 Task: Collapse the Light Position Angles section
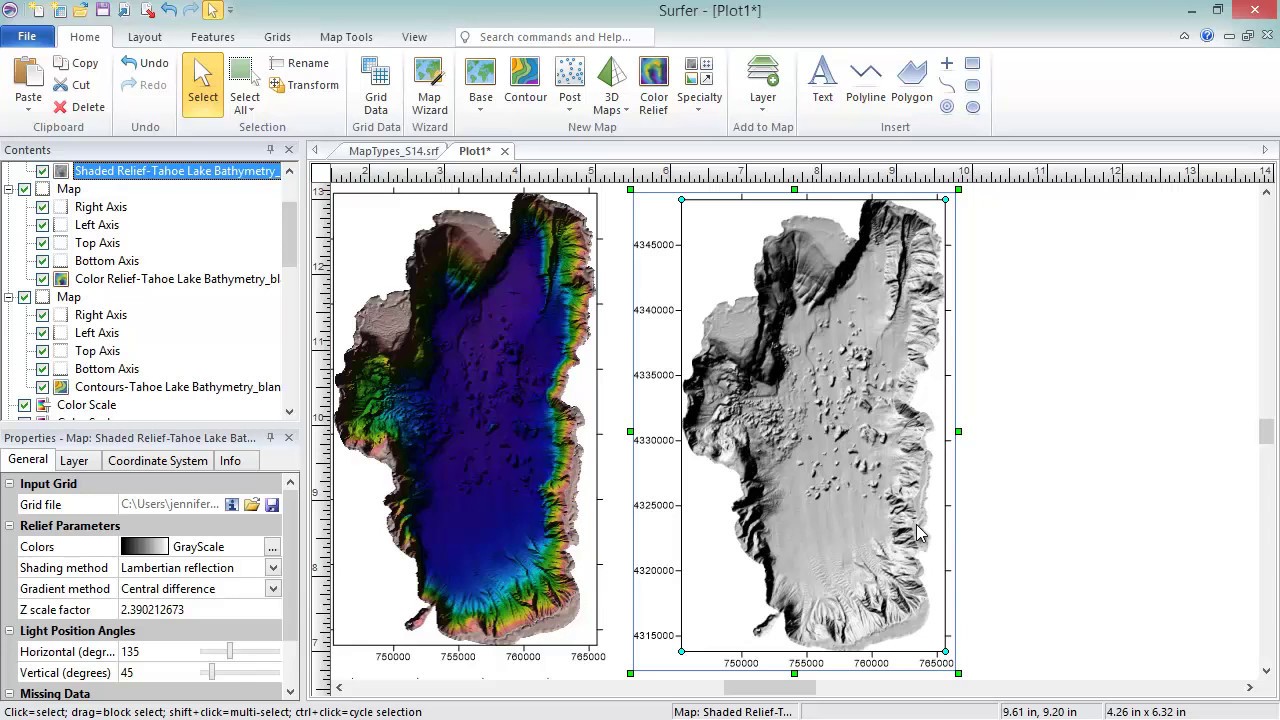[x=9, y=631]
